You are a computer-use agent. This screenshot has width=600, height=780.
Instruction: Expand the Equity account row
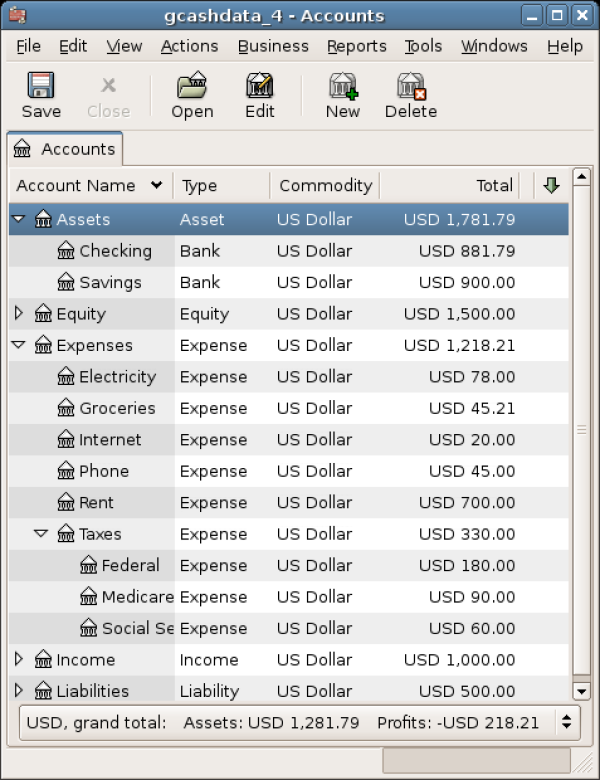[19, 314]
